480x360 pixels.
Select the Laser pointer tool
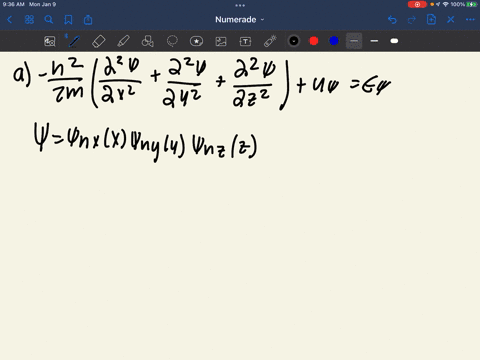pos(270,41)
